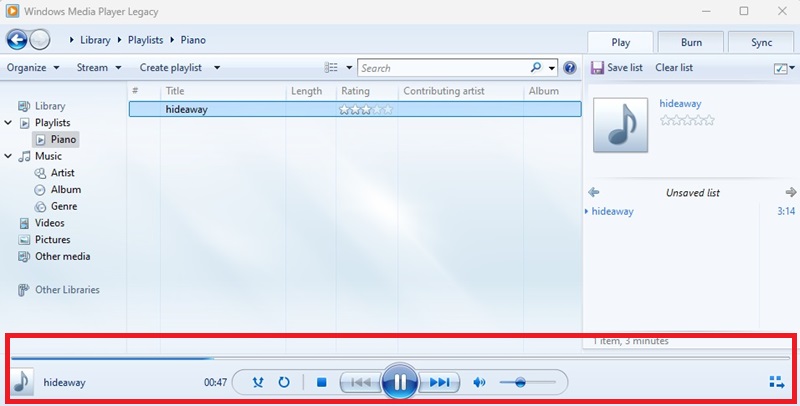Select Album under Music
Screen dimensions: 800x406
coord(65,189)
